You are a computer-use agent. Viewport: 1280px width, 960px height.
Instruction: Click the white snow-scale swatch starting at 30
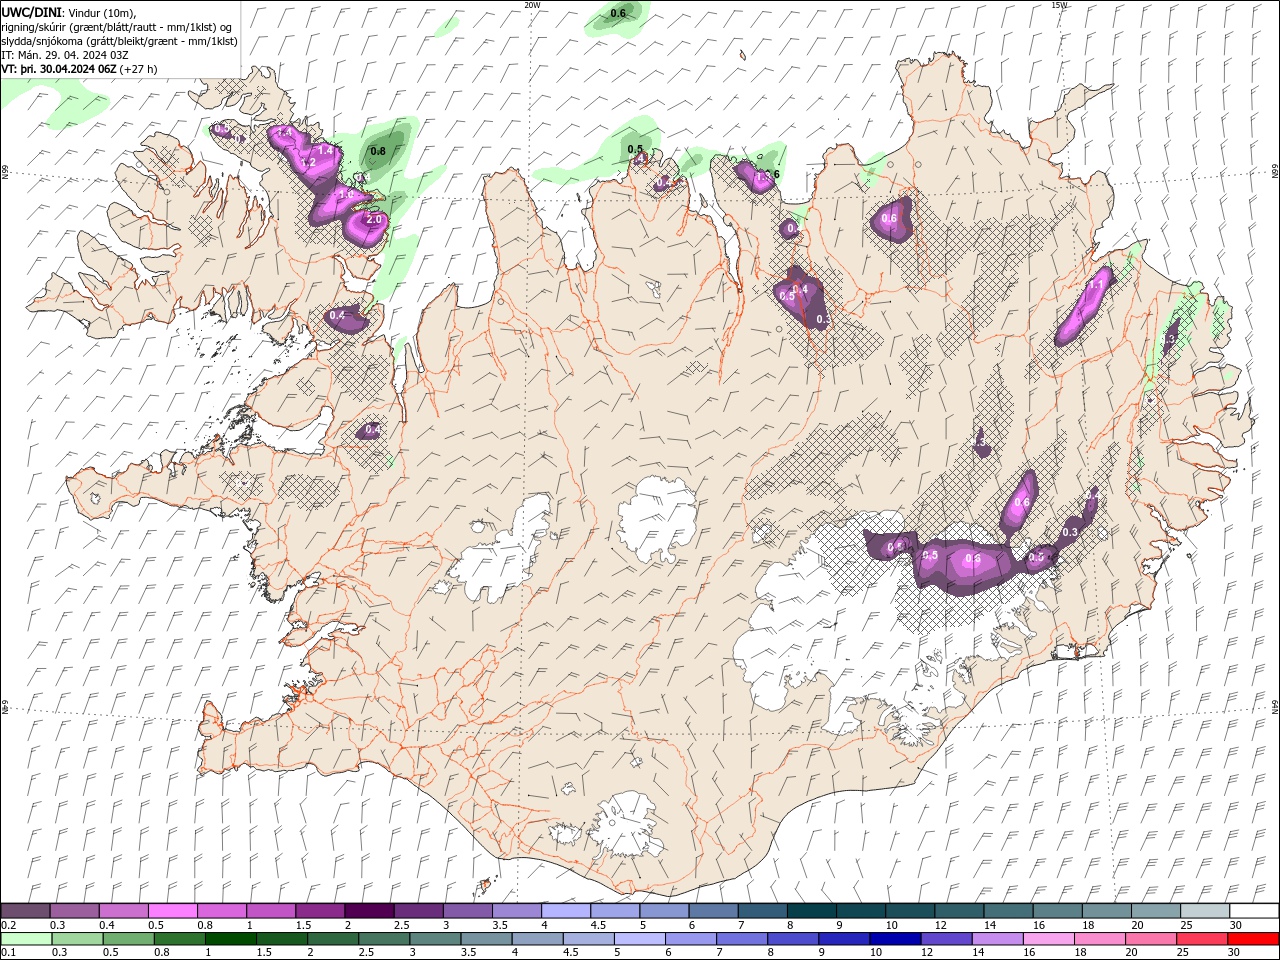pos(1254,911)
